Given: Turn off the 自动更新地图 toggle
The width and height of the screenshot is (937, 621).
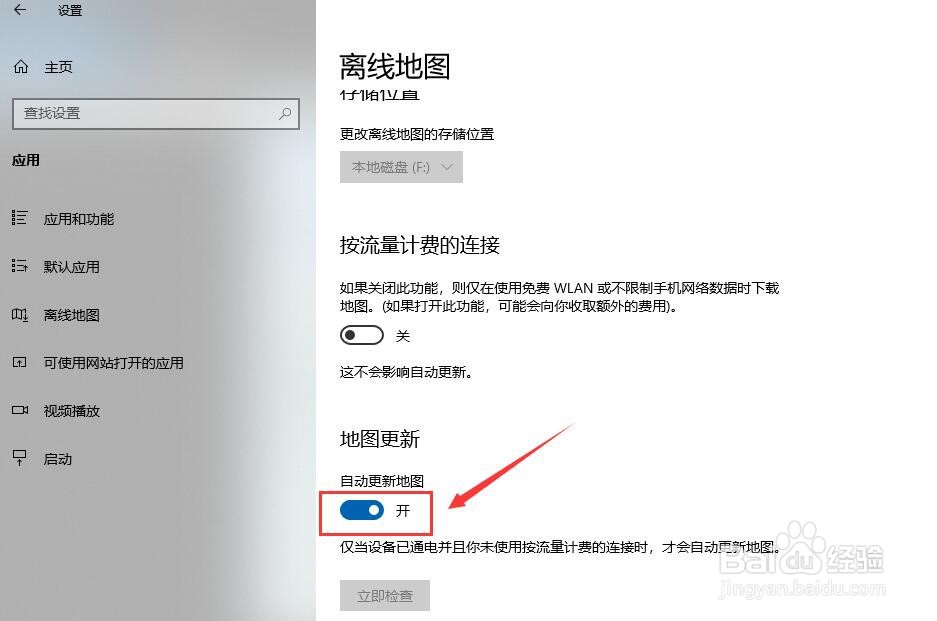Looking at the screenshot, I should (362, 510).
